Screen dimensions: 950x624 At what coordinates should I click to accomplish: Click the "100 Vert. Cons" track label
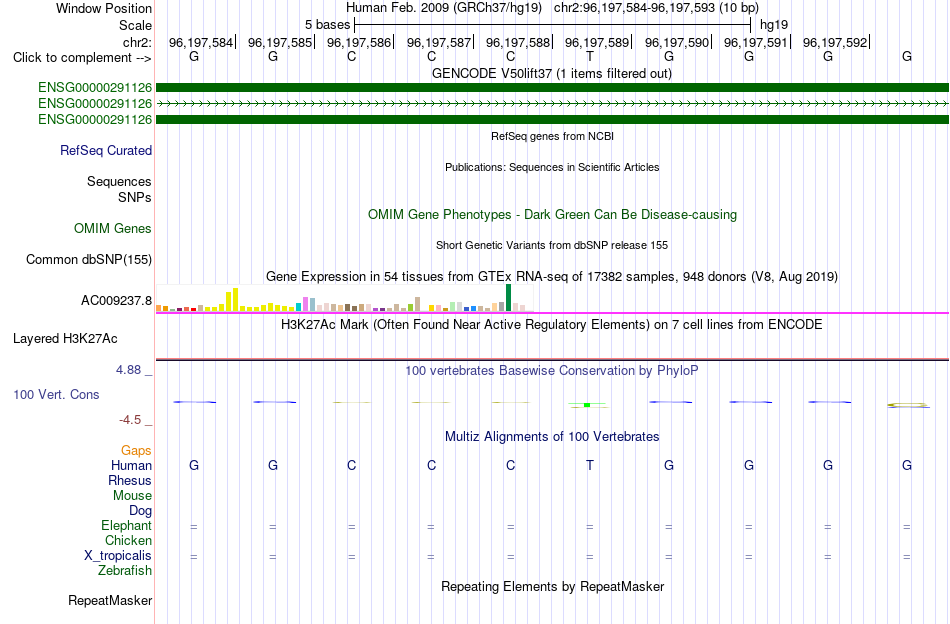(x=56, y=394)
